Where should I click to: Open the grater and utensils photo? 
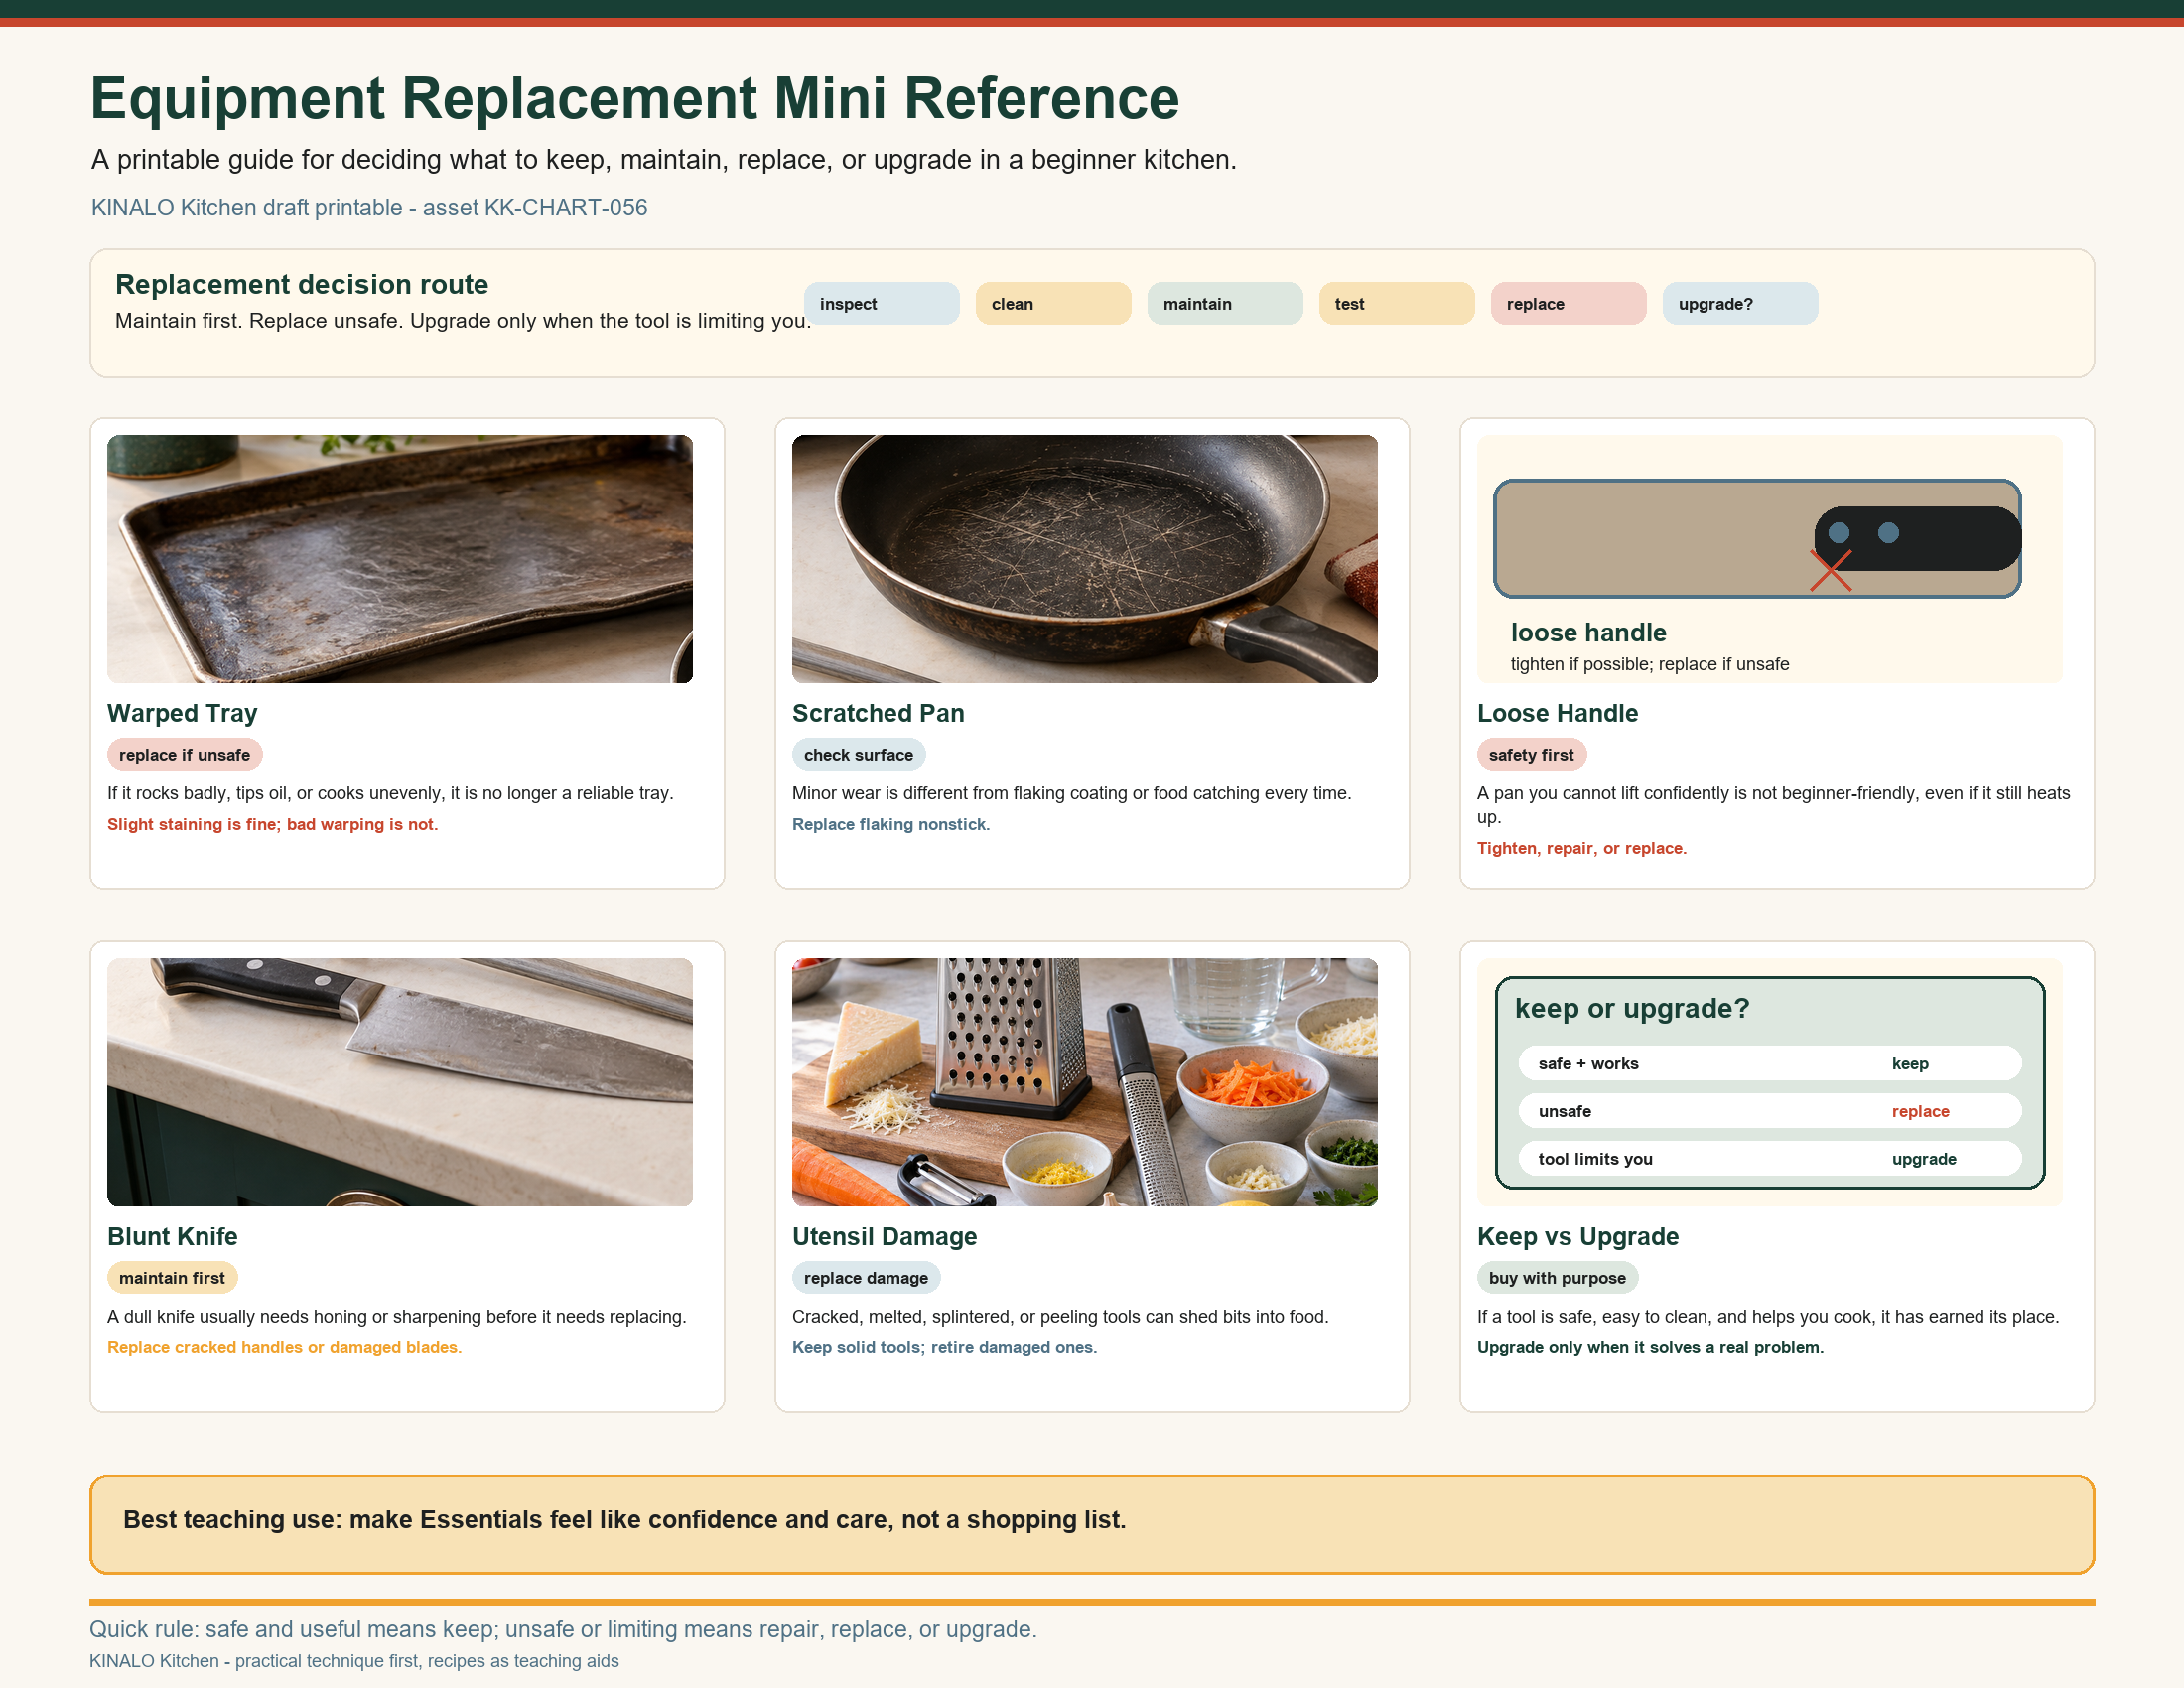point(1085,1082)
